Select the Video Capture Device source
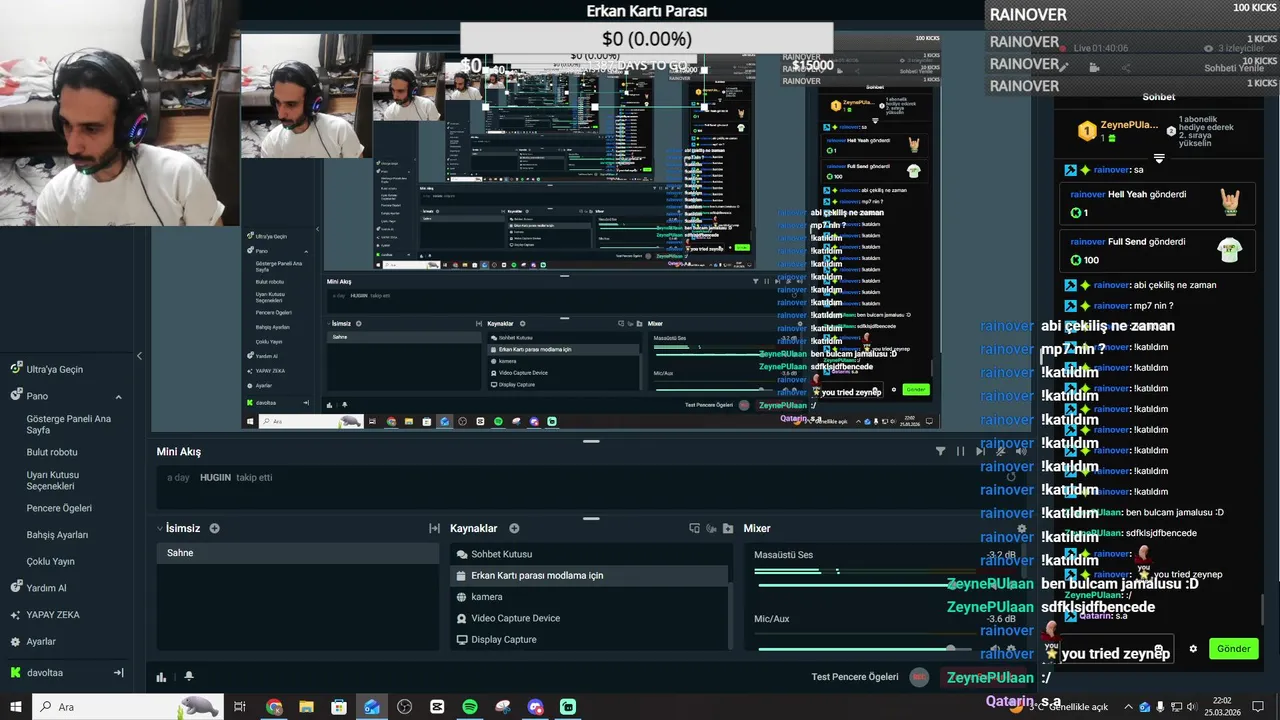The width and height of the screenshot is (1280, 720). [589, 618]
